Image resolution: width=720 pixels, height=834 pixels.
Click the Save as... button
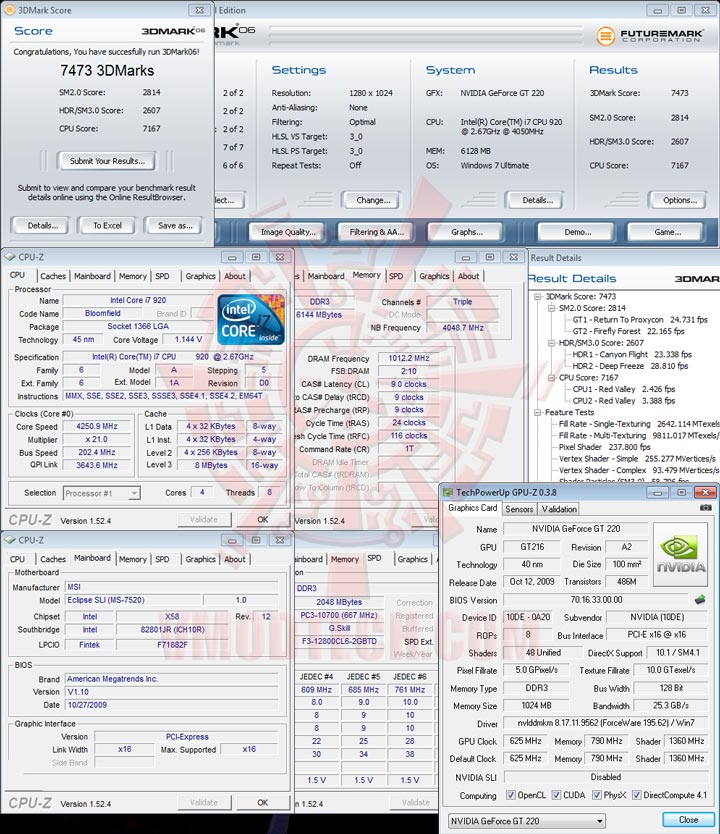174,226
